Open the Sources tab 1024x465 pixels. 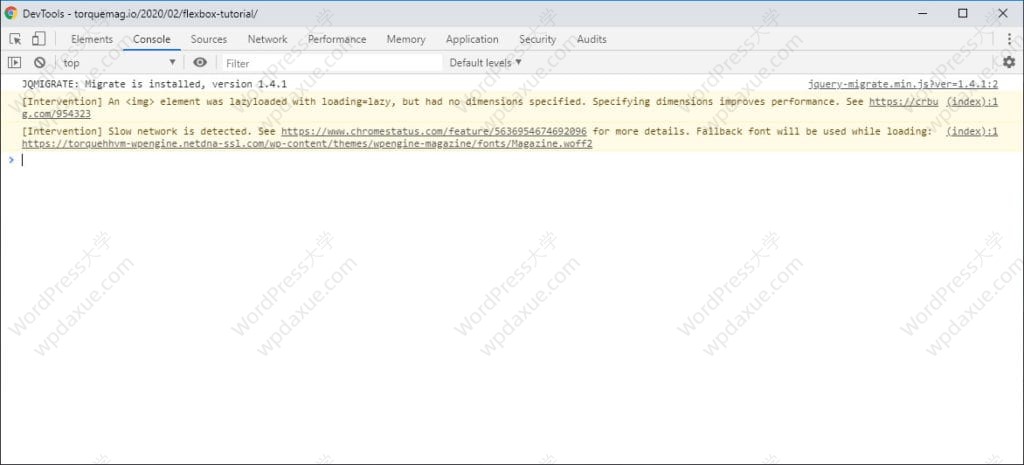point(209,39)
